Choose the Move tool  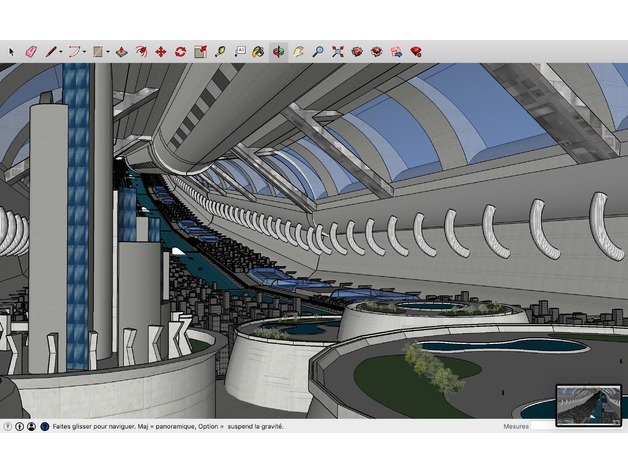coord(160,51)
